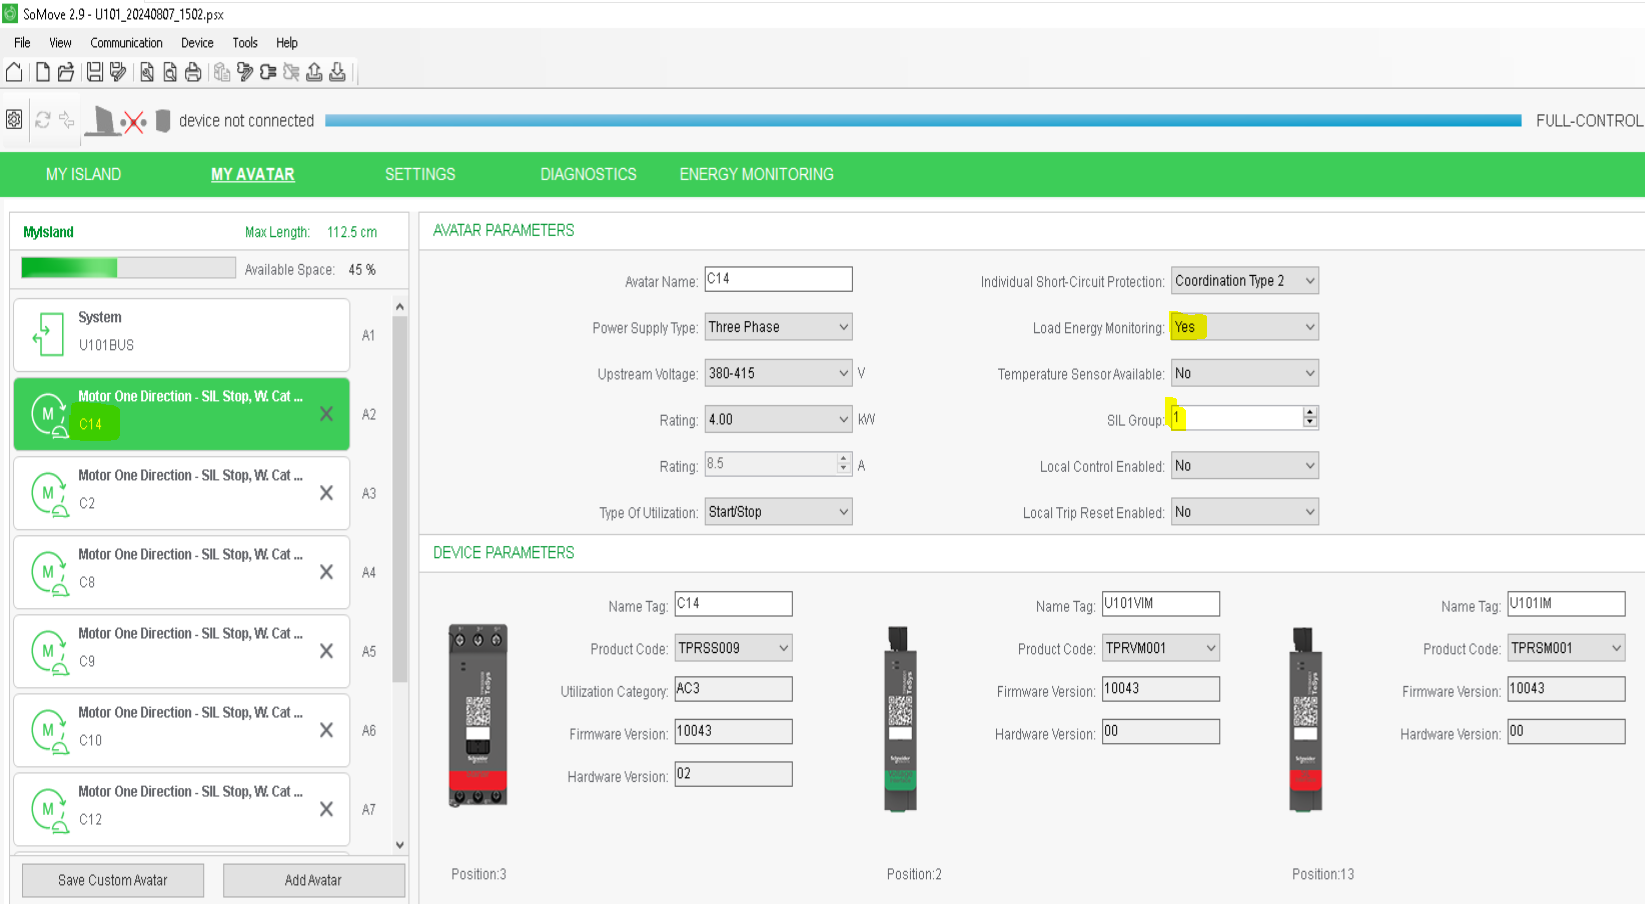The image size is (1645, 904).
Task: Open print preview (page with magnifier icon)
Action: coord(170,72)
